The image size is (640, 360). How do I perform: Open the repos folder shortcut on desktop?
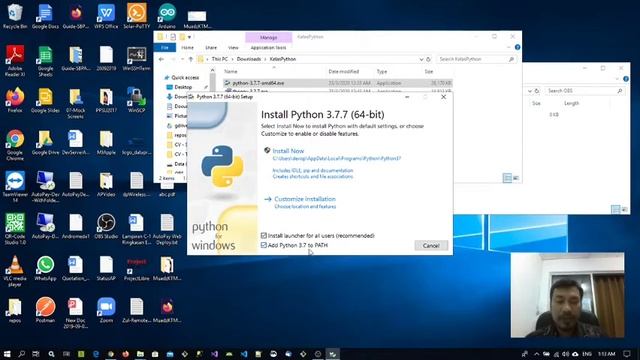[x=15, y=310]
